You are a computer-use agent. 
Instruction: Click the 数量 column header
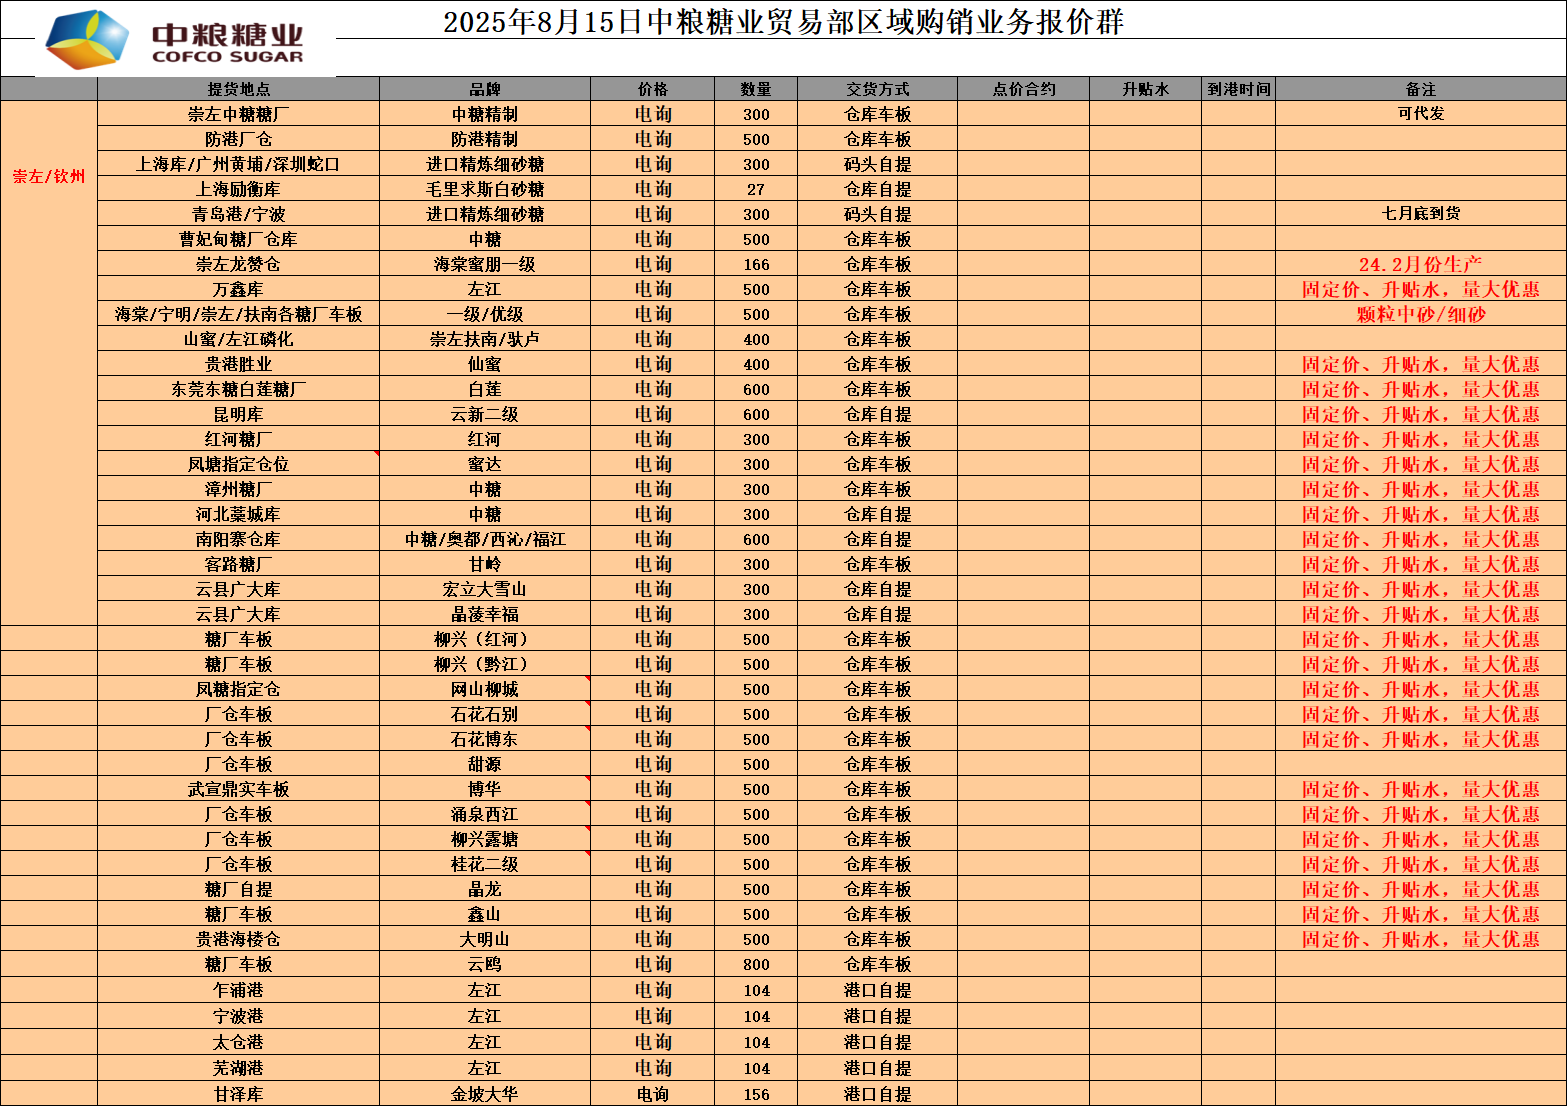point(755,89)
